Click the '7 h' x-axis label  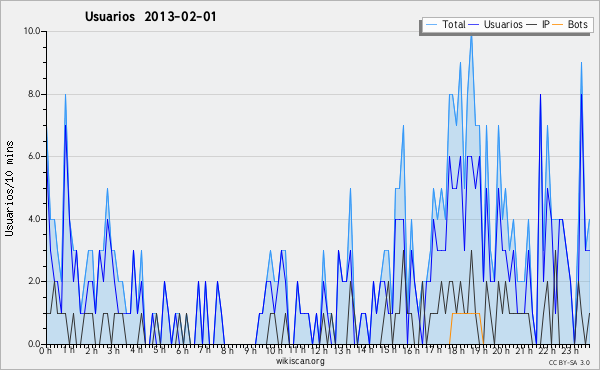pos(204,350)
